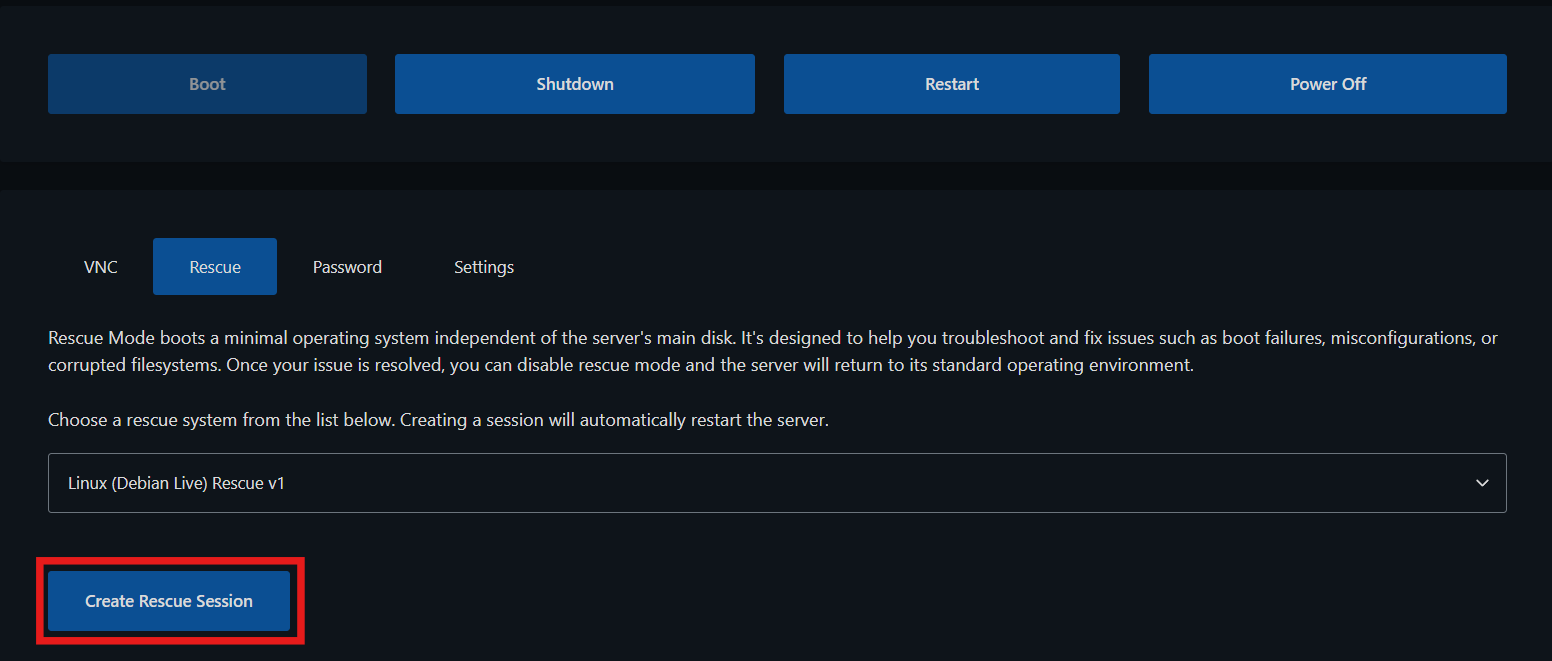Screen dimensions: 1552x661
Task: Click the 'Choose a rescue system' instruction text
Action: coord(438,420)
